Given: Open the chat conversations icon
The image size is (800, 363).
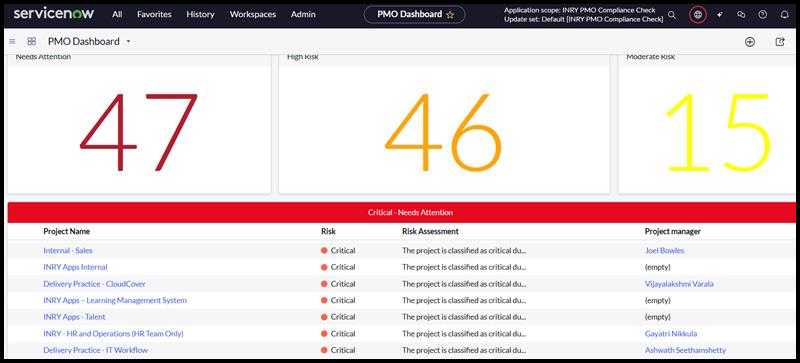Looking at the screenshot, I should [x=741, y=15].
